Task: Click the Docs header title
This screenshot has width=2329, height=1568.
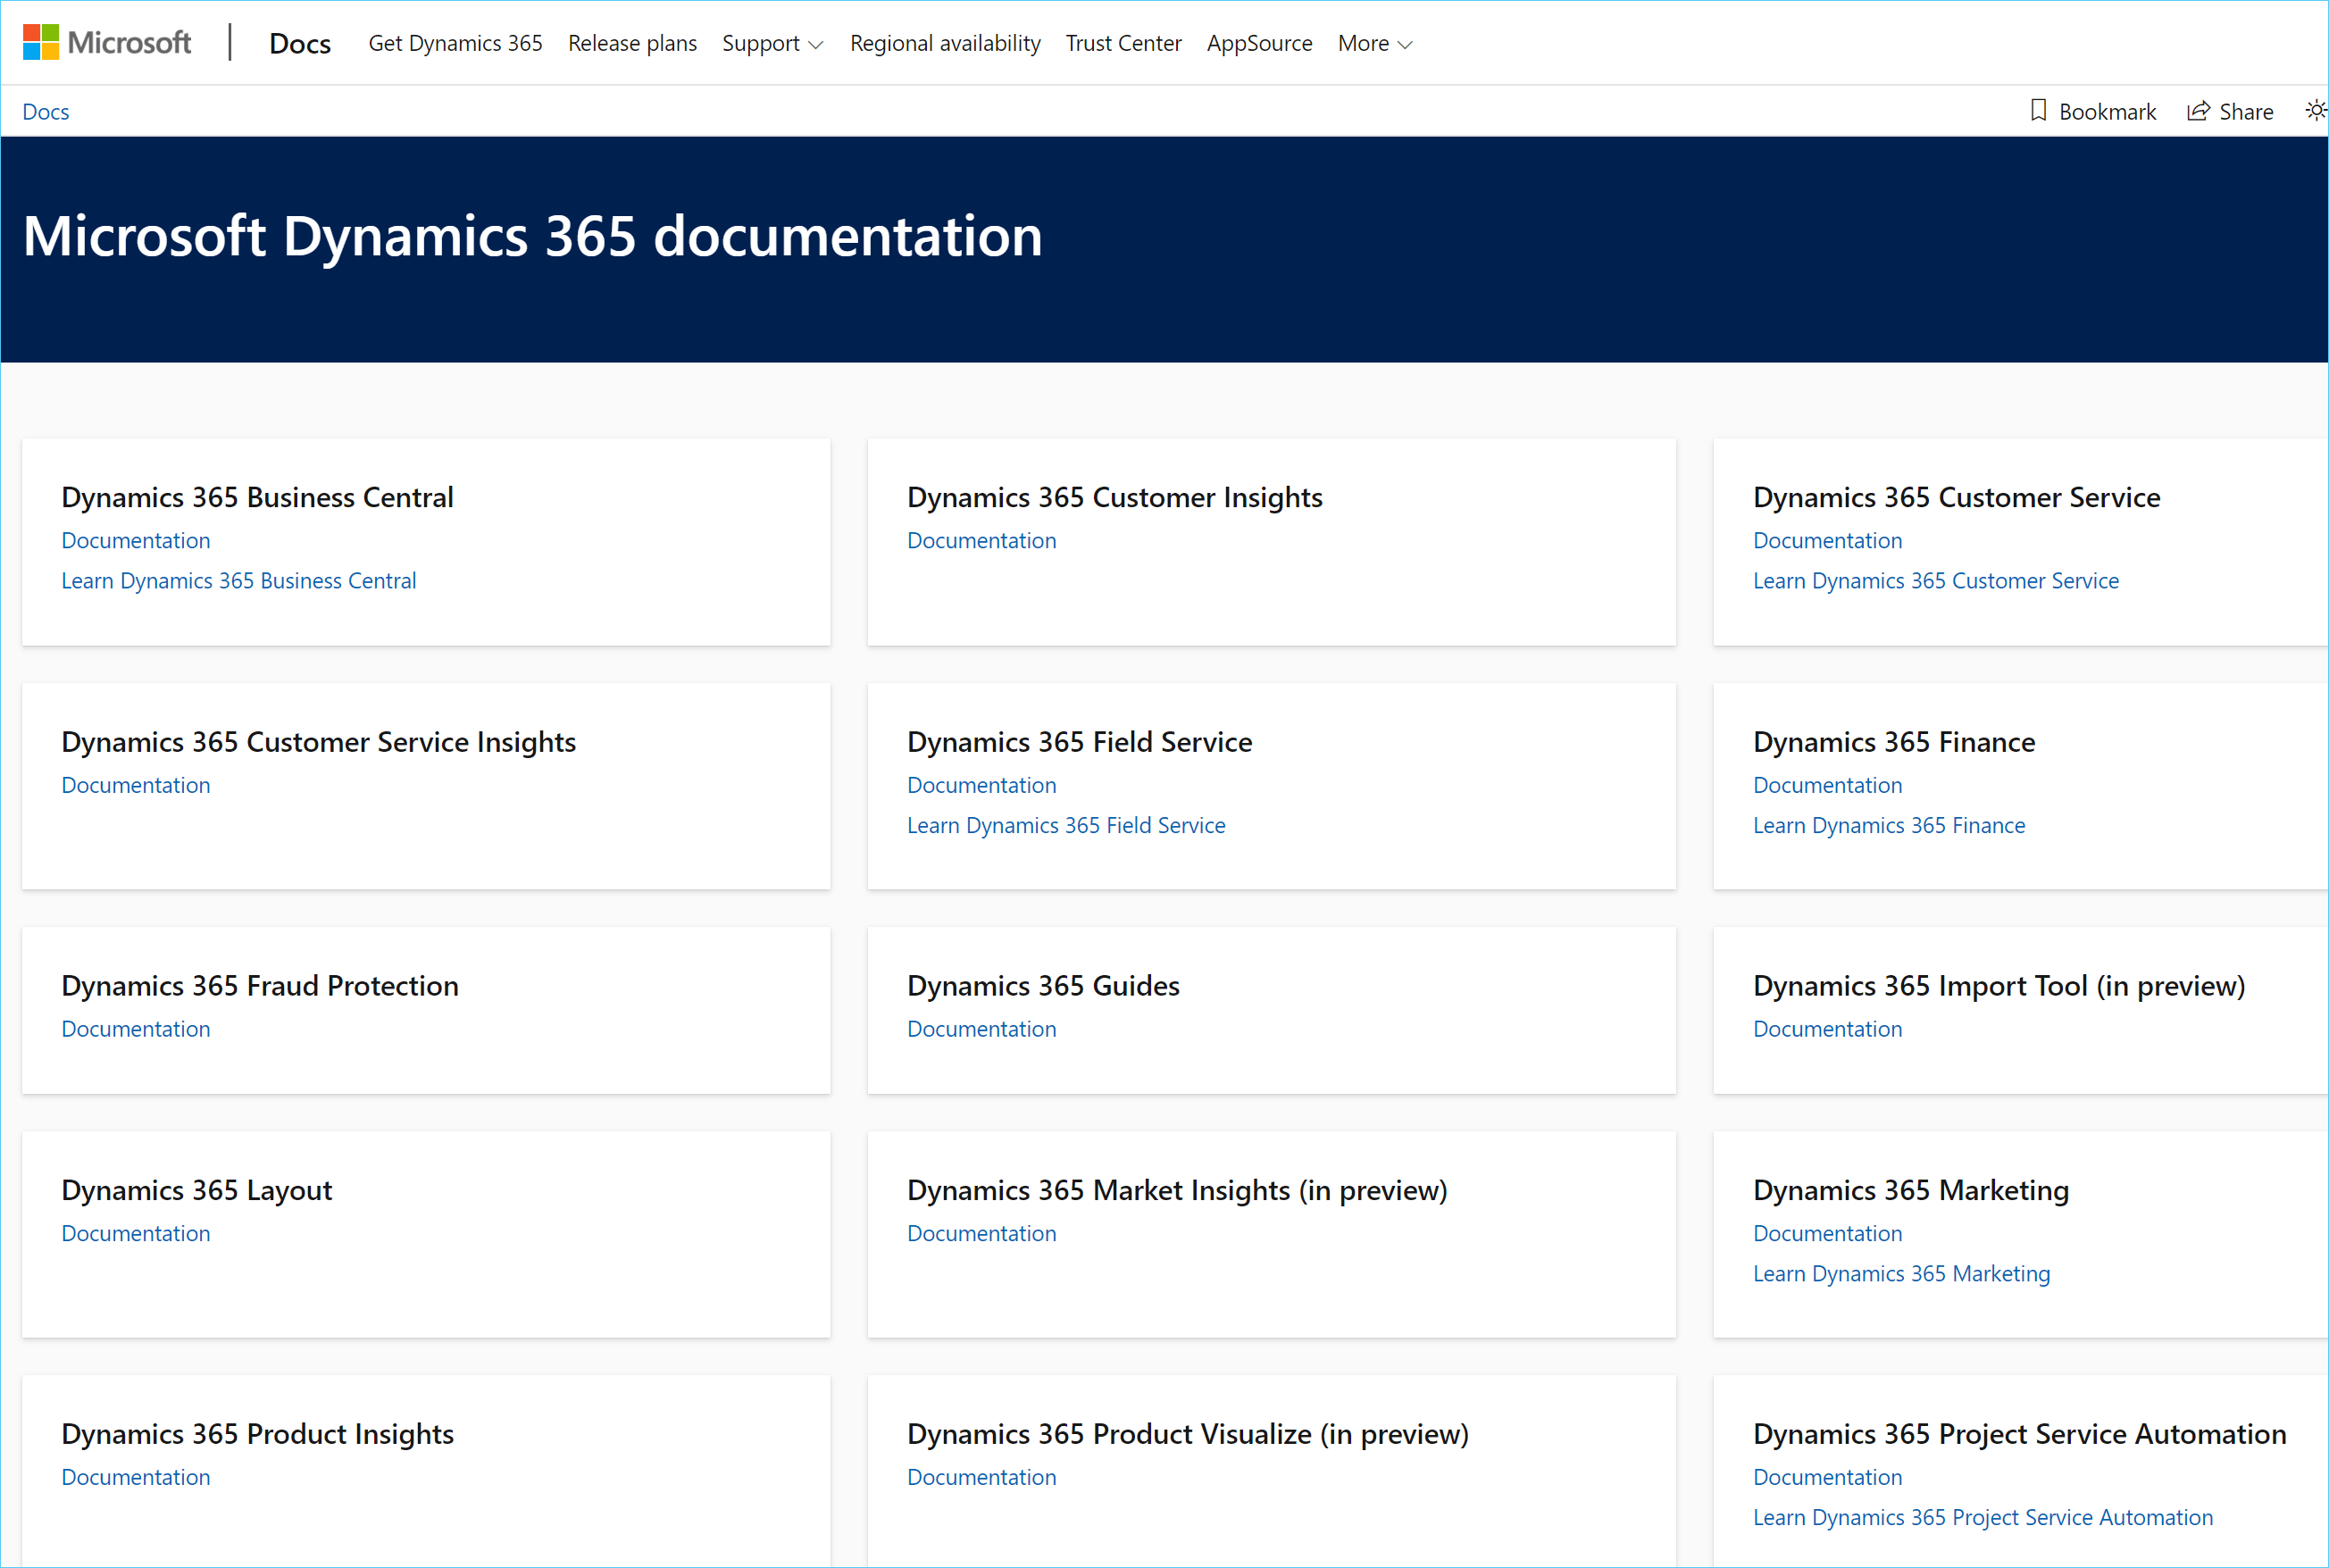Action: (300, 44)
